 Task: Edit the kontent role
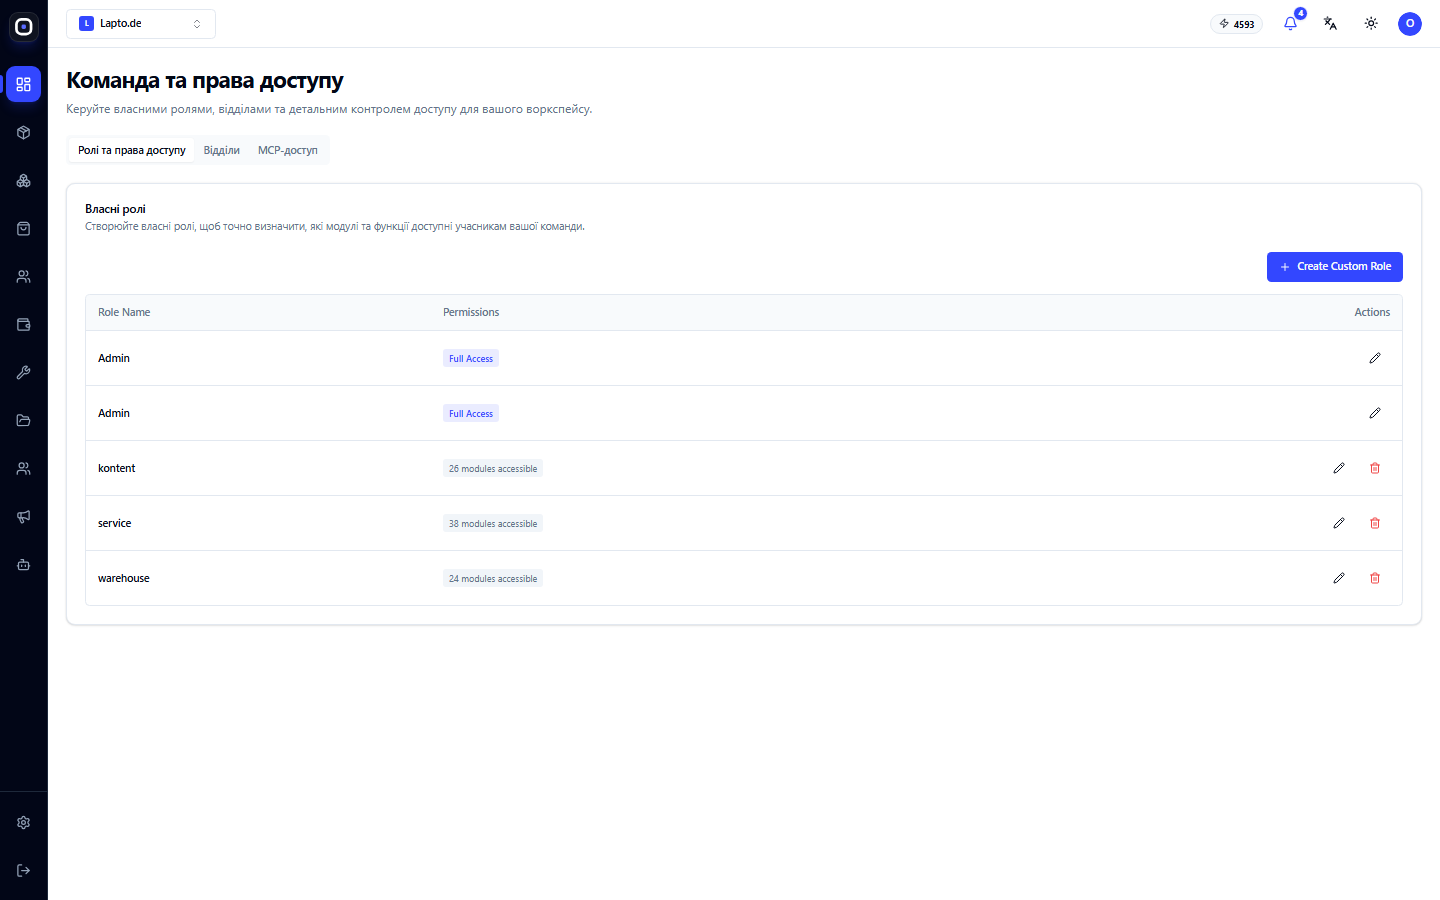[1339, 468]
